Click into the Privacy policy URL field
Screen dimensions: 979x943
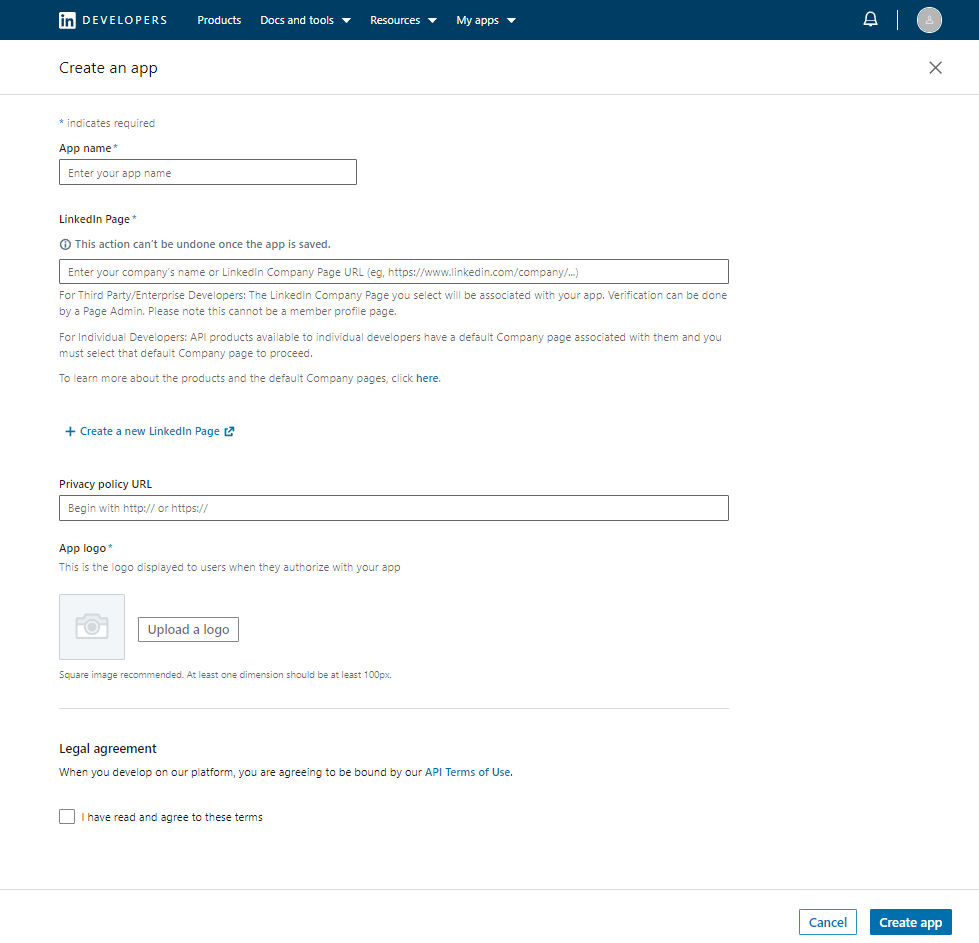[x=394, y=508]
